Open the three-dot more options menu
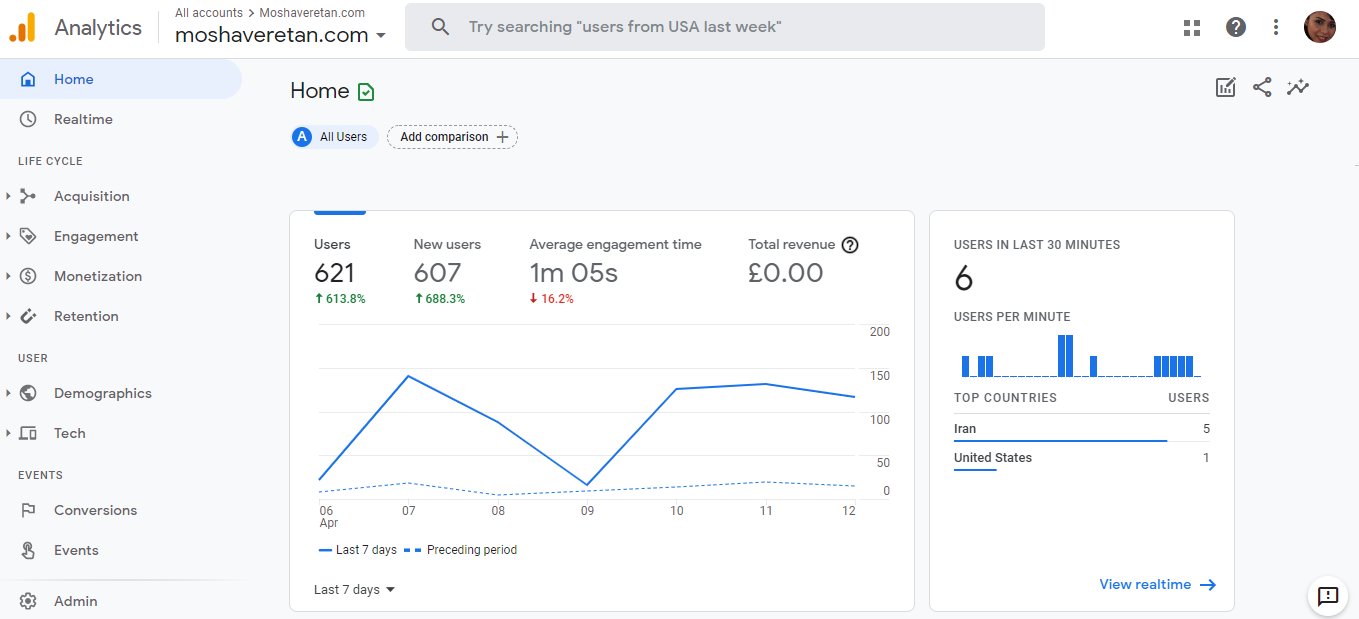1359x619 pixels. pos(1276,27)
